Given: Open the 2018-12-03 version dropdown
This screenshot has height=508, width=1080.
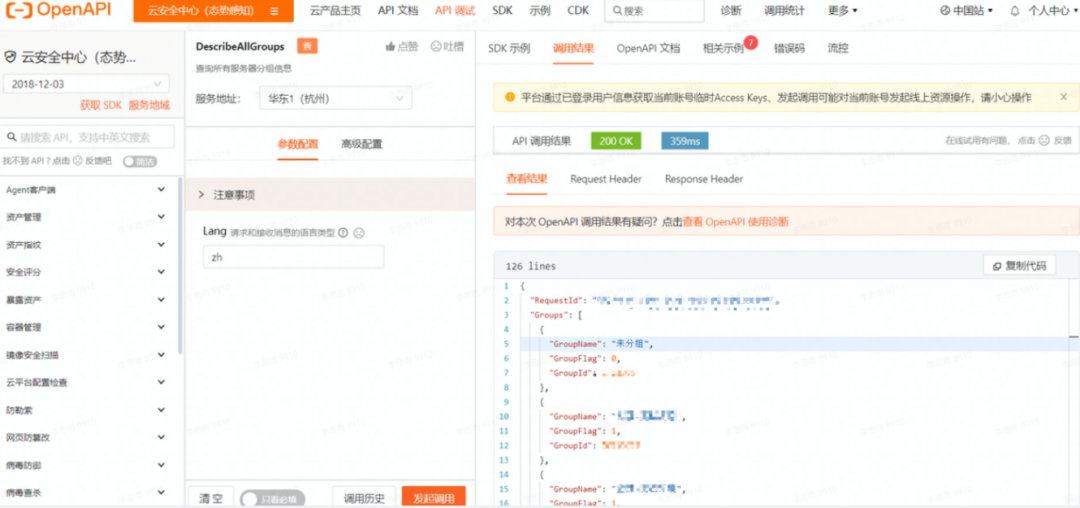Looking at the screenshot, I should click(x=87, y=84).
